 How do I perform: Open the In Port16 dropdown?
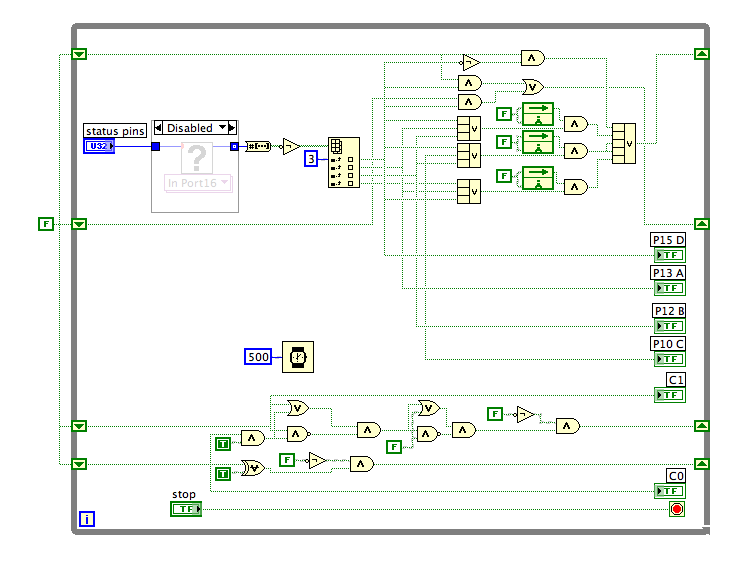[196, 182]
